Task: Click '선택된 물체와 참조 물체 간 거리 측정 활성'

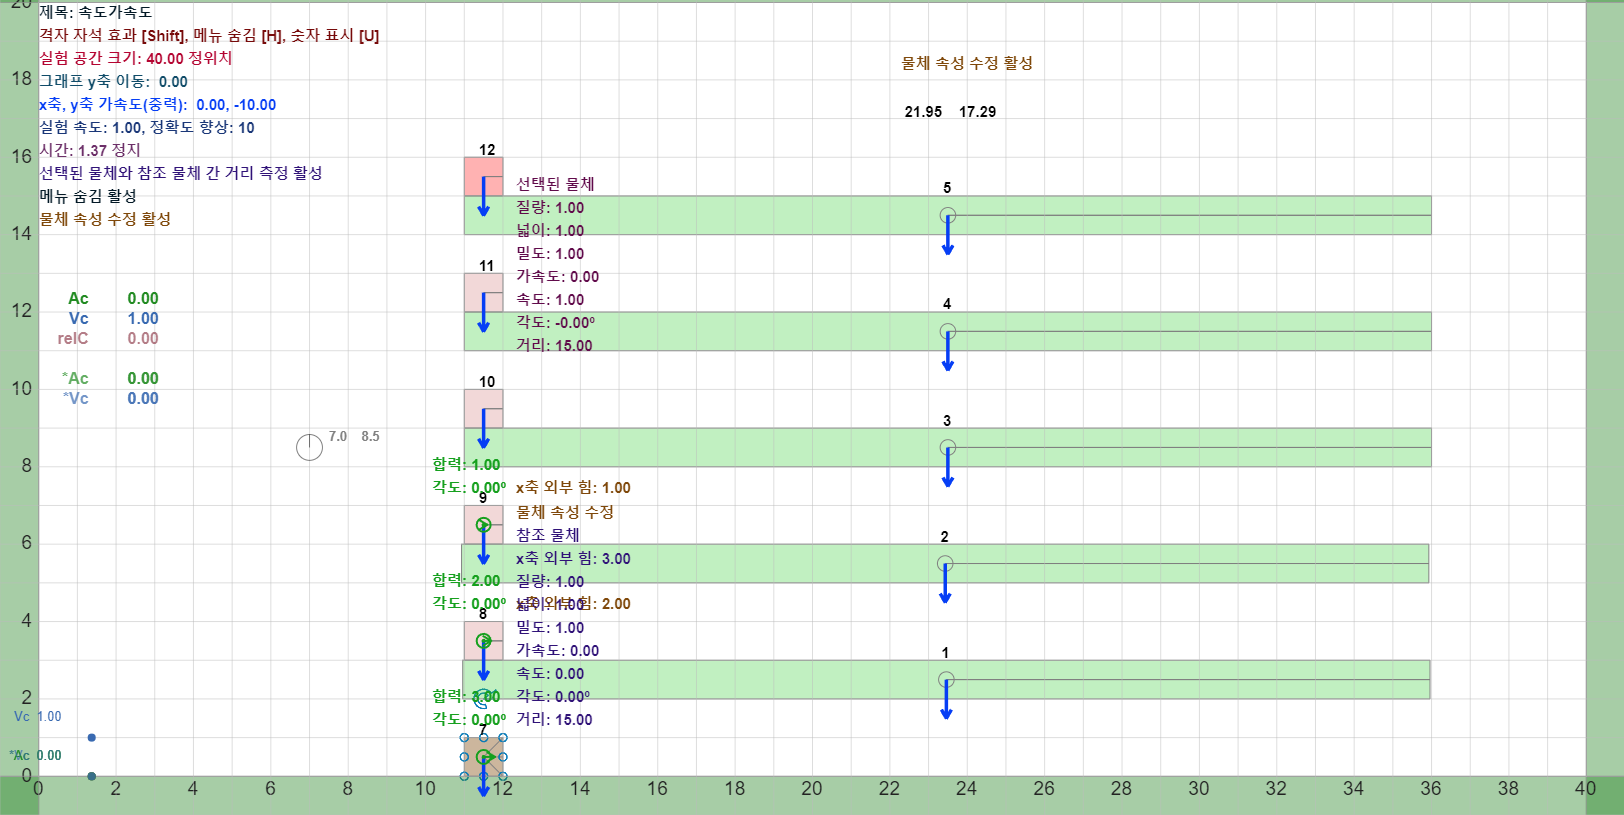Action: [x=181, y=173]
